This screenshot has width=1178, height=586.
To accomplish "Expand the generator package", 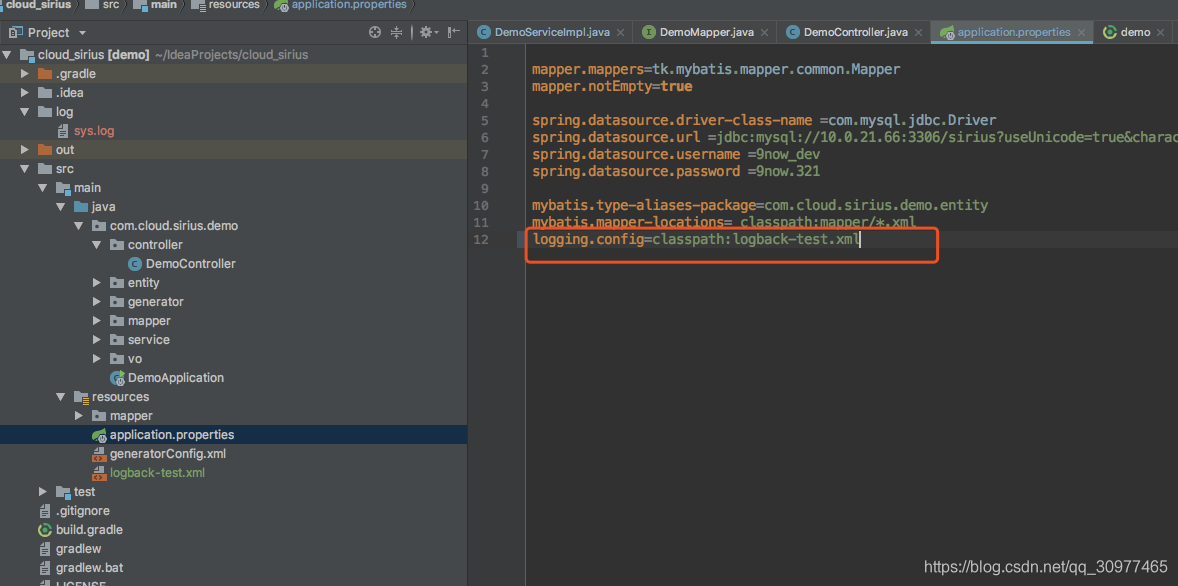I will tap(97, 302).
